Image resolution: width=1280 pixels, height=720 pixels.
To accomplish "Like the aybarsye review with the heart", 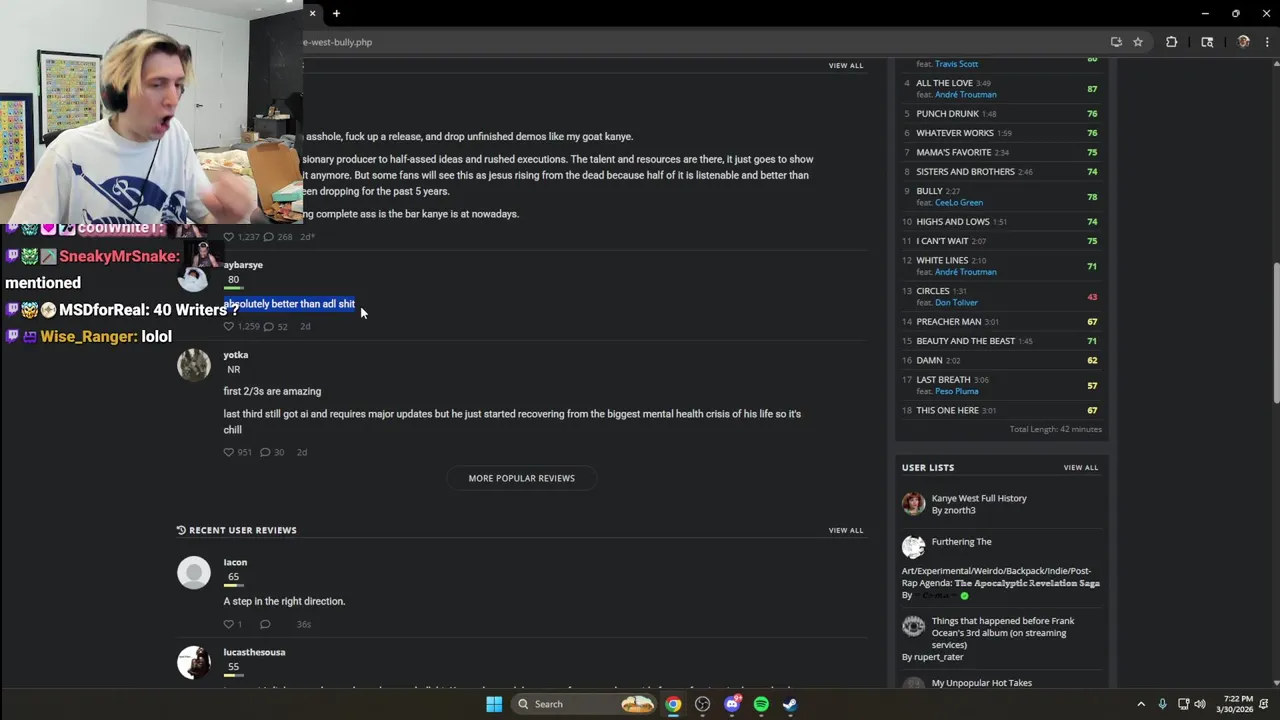I will 228,326.
